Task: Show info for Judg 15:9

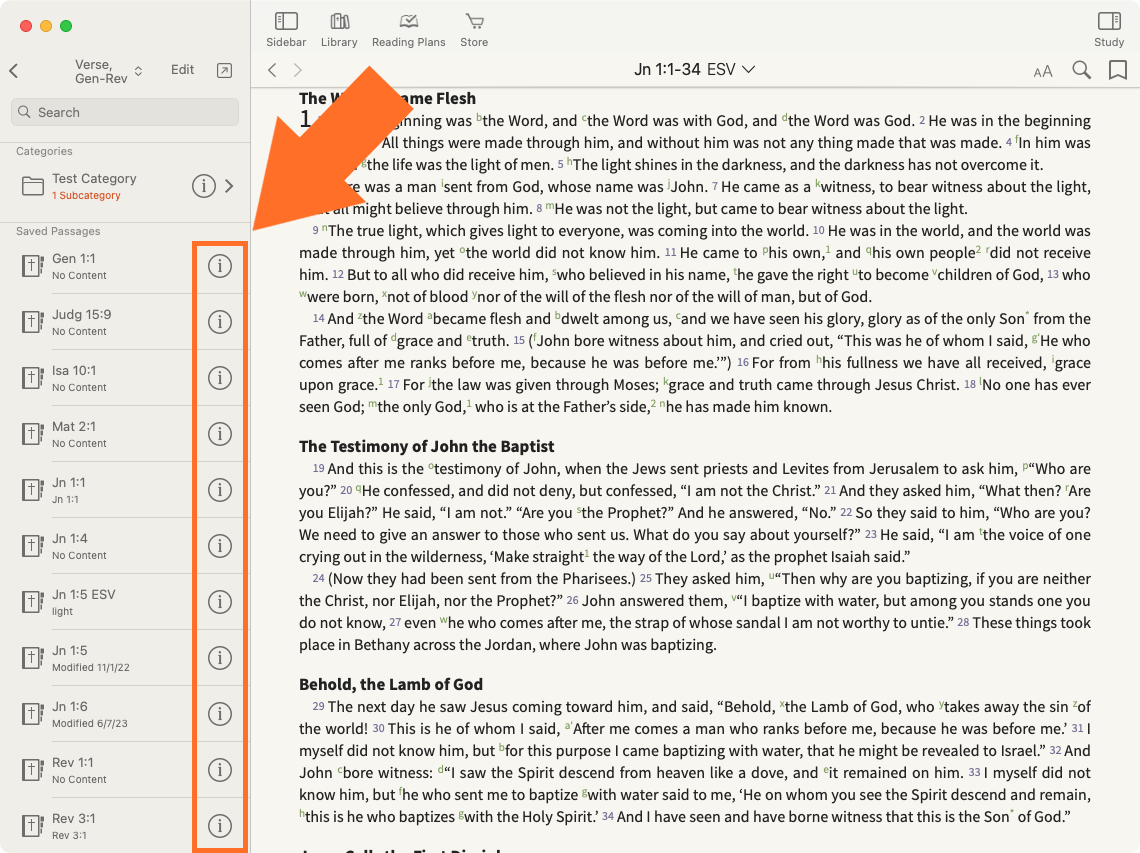Action: click(x=220, y=322)
